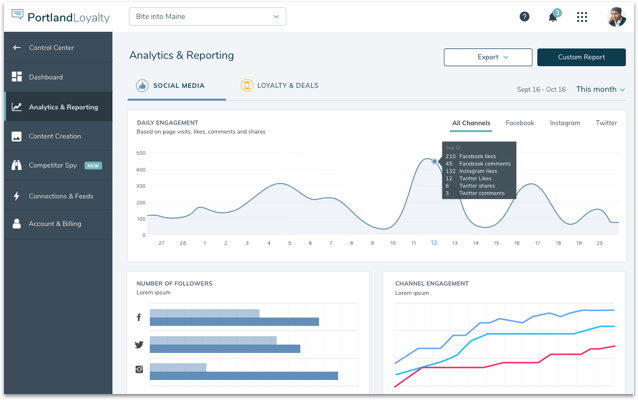638x400 pixels.
Task: Filter daily engagement by Twitter
Action: 606,123
